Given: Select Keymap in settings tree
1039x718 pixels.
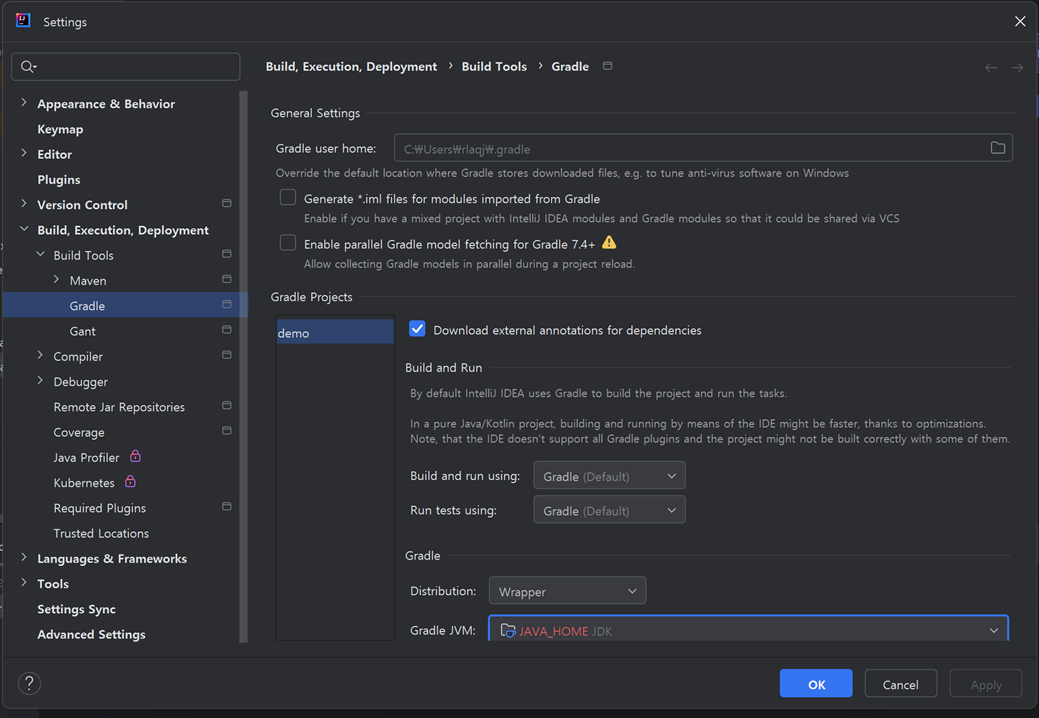Looking at the screenshot, I should 60,129.
